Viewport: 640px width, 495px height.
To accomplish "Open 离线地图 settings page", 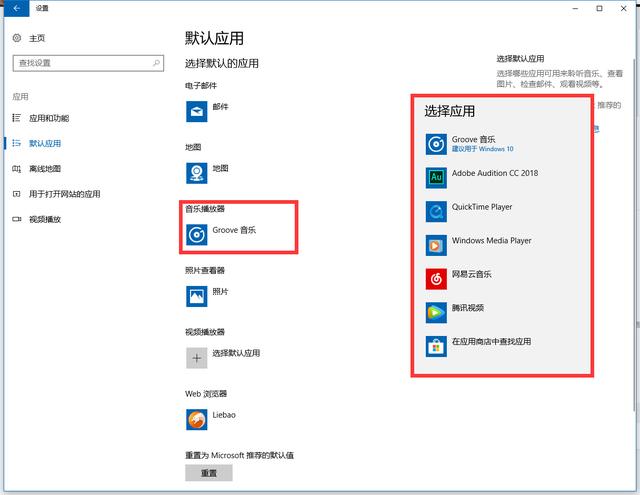I will click(45, 169).
